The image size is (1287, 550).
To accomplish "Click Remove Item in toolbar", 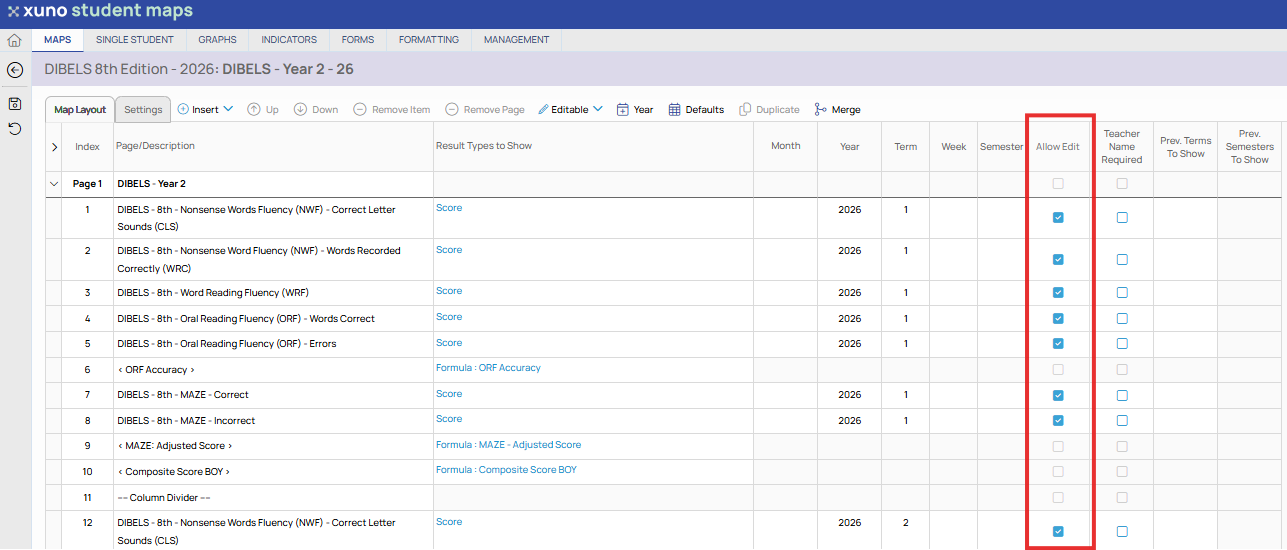I will click(x=391, y=109).
